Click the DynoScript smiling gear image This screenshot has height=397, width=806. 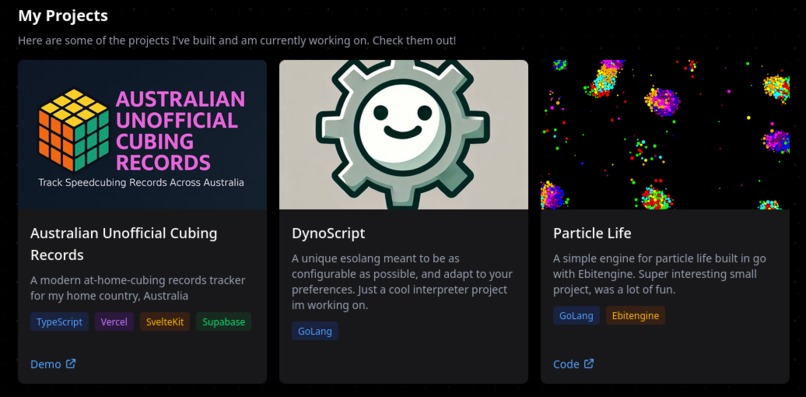(x=404, y=135)
